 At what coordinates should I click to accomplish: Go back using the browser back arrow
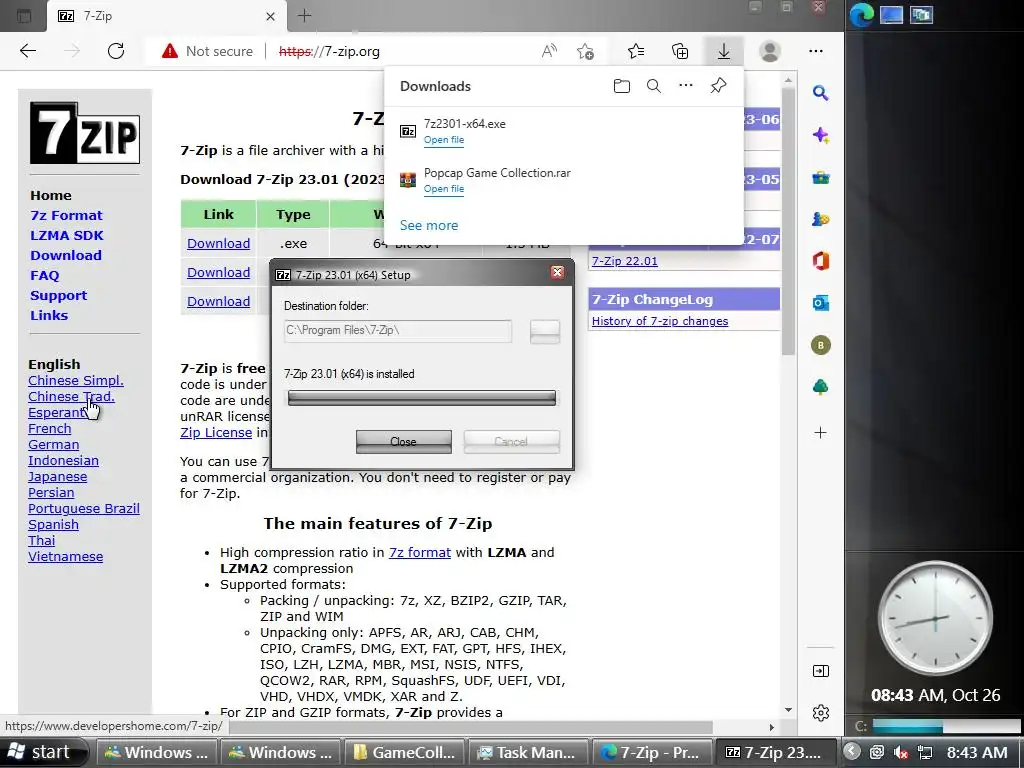28,51
